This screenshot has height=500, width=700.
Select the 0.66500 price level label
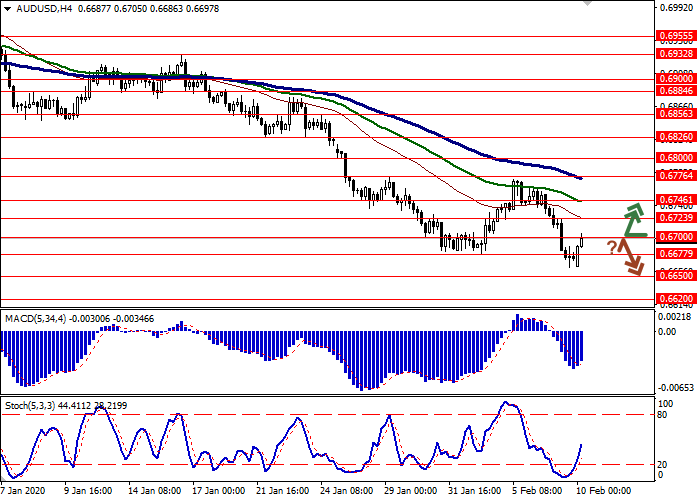pos(675,277)
